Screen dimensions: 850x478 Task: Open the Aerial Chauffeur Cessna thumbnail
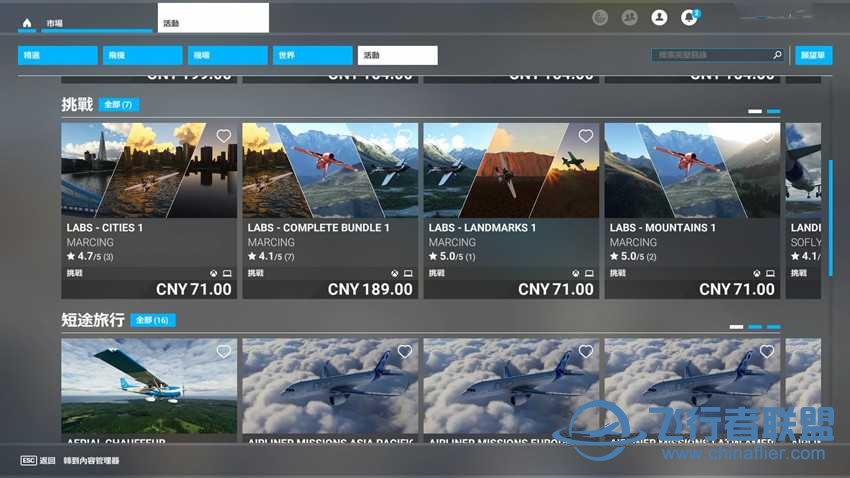[x=149, y=386]
